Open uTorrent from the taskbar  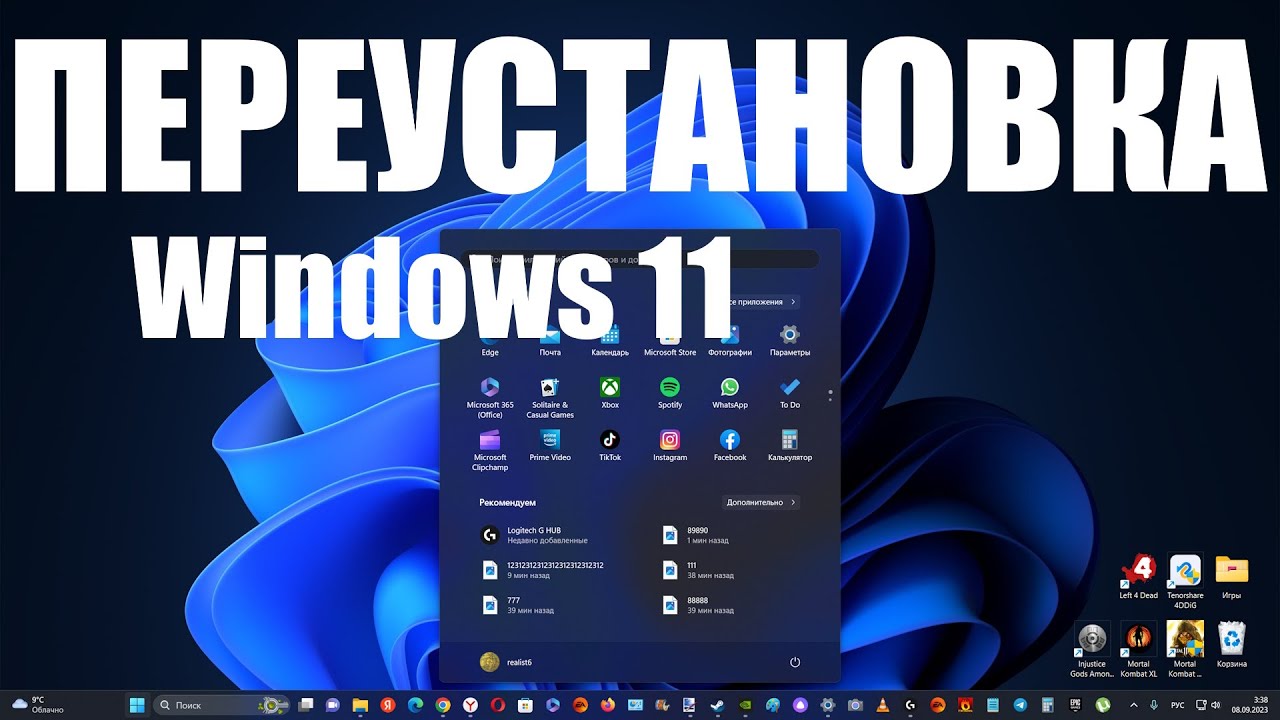tap(1102, 705)
